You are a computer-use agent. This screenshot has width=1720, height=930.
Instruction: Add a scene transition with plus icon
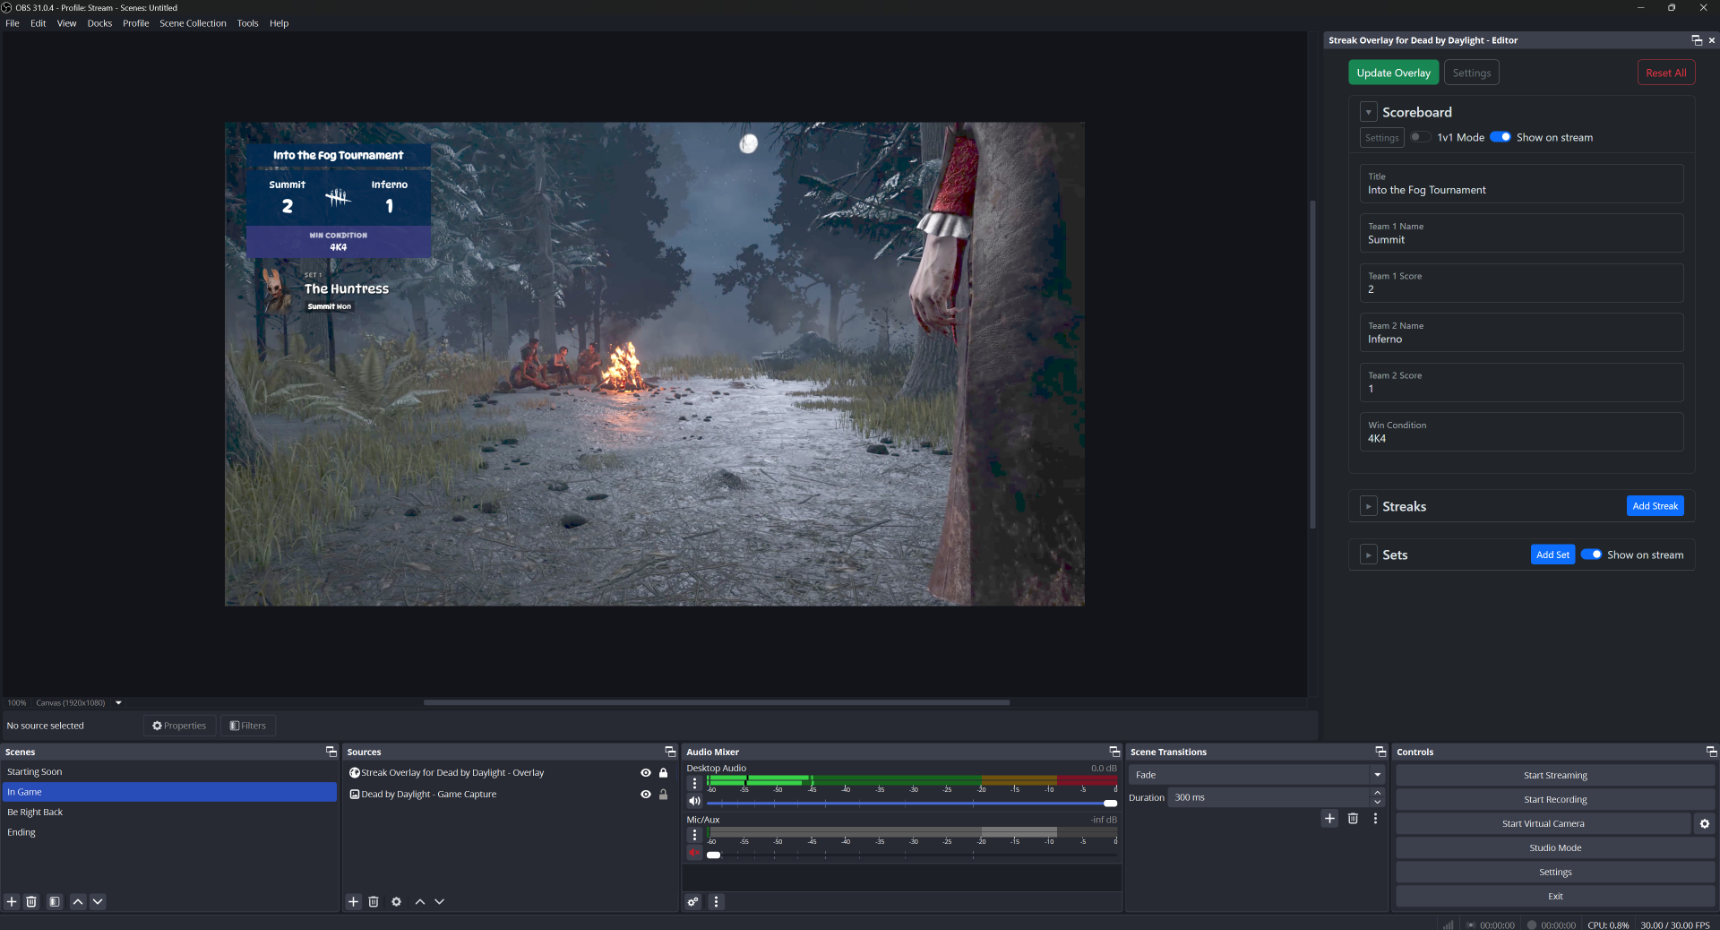click(1330, 818)
